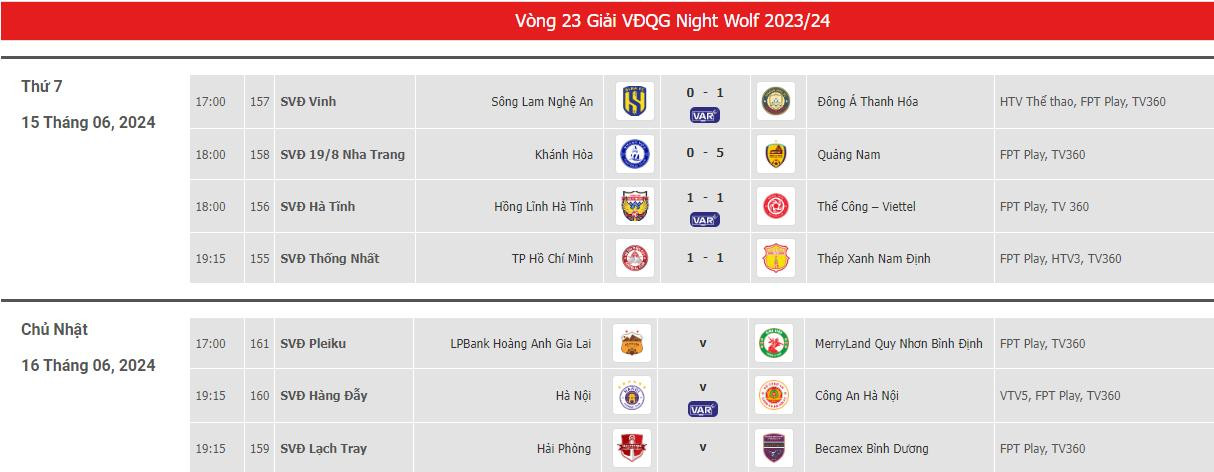
Task: Click the Sông Lam Nghệ An club logo
Action: click(634, 101)
